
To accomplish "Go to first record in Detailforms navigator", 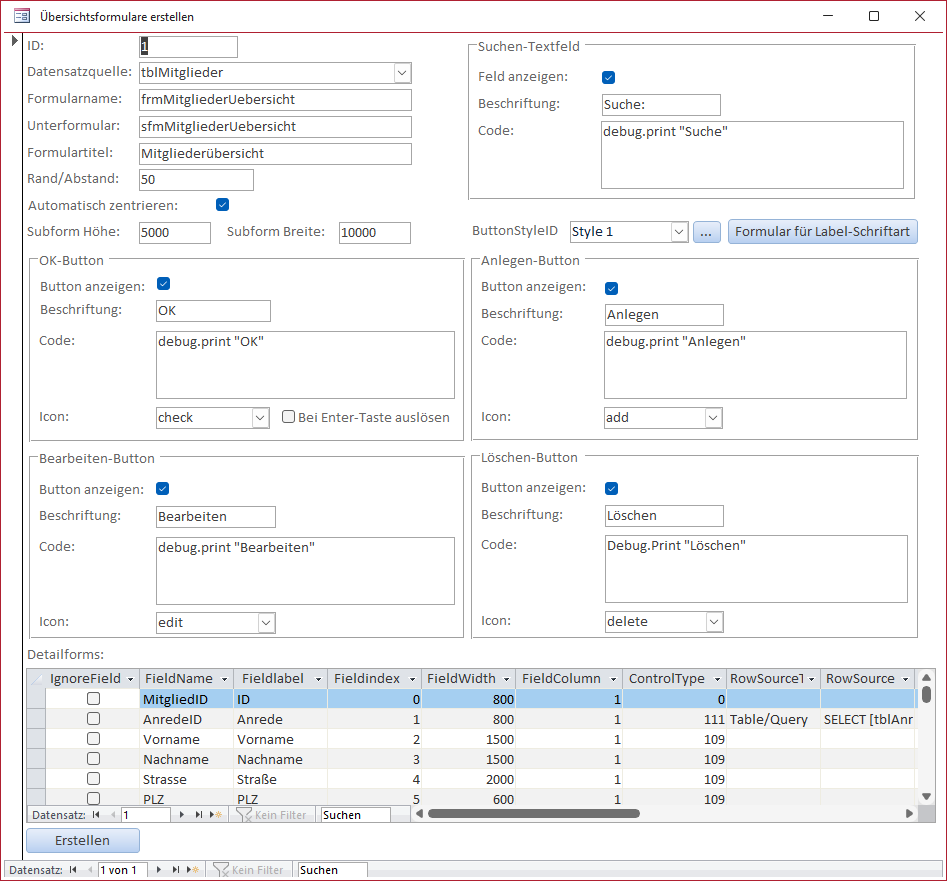I will click(96, 815).
